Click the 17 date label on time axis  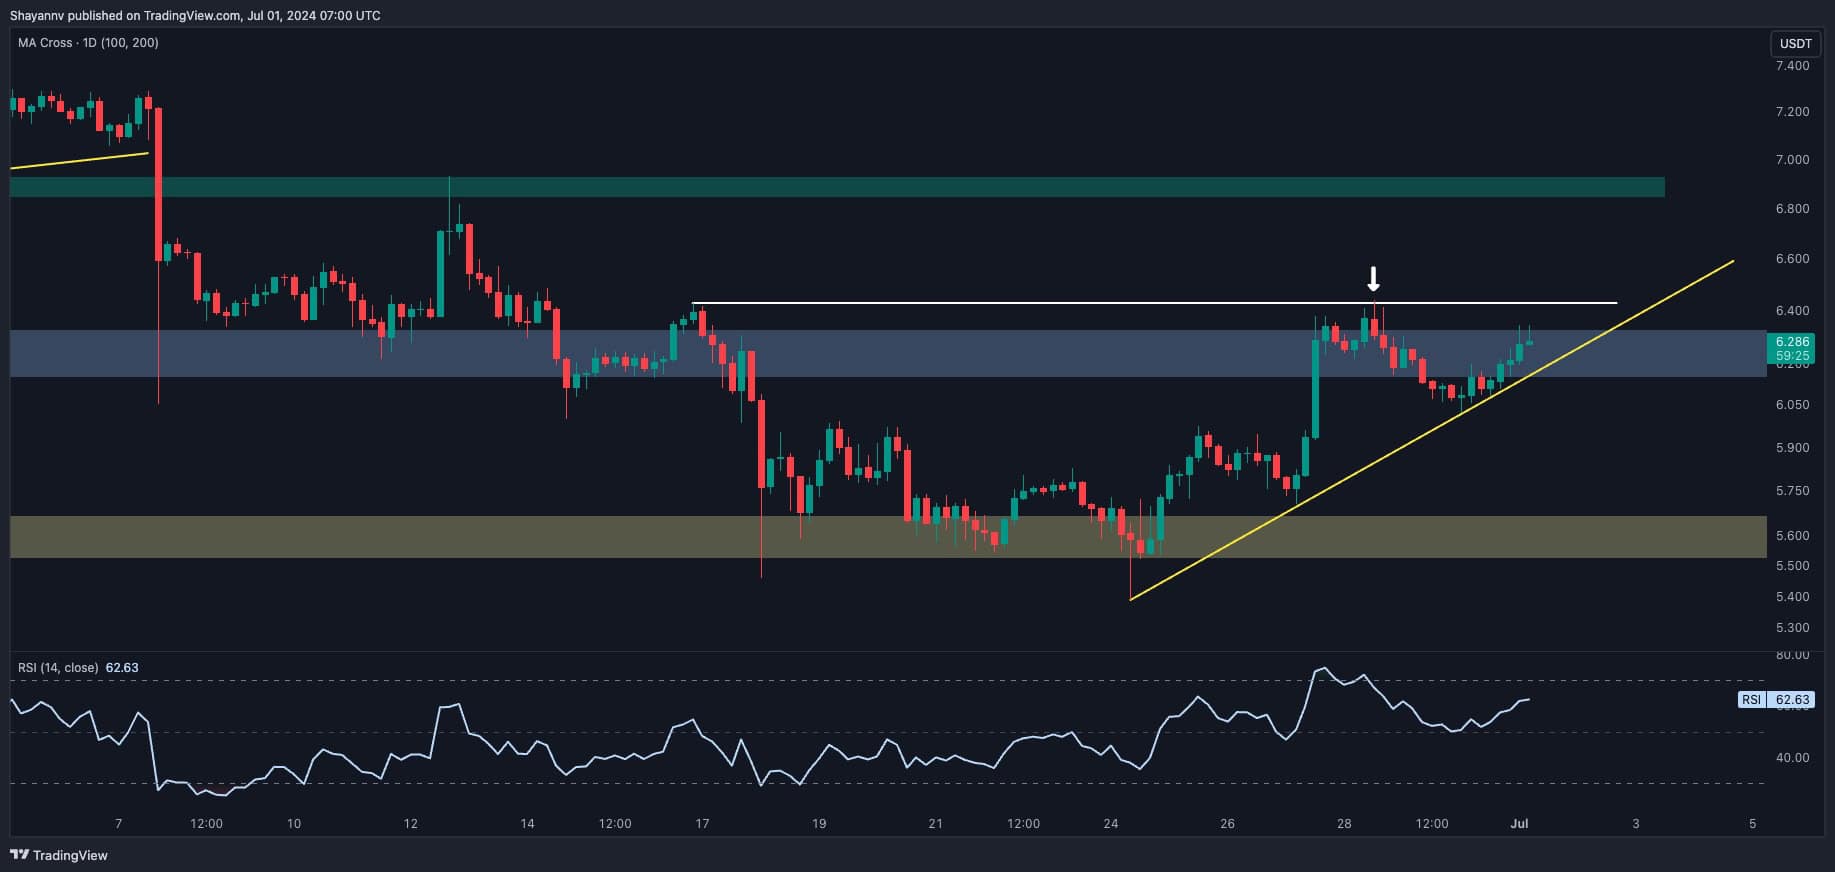(x=702, y=824)
